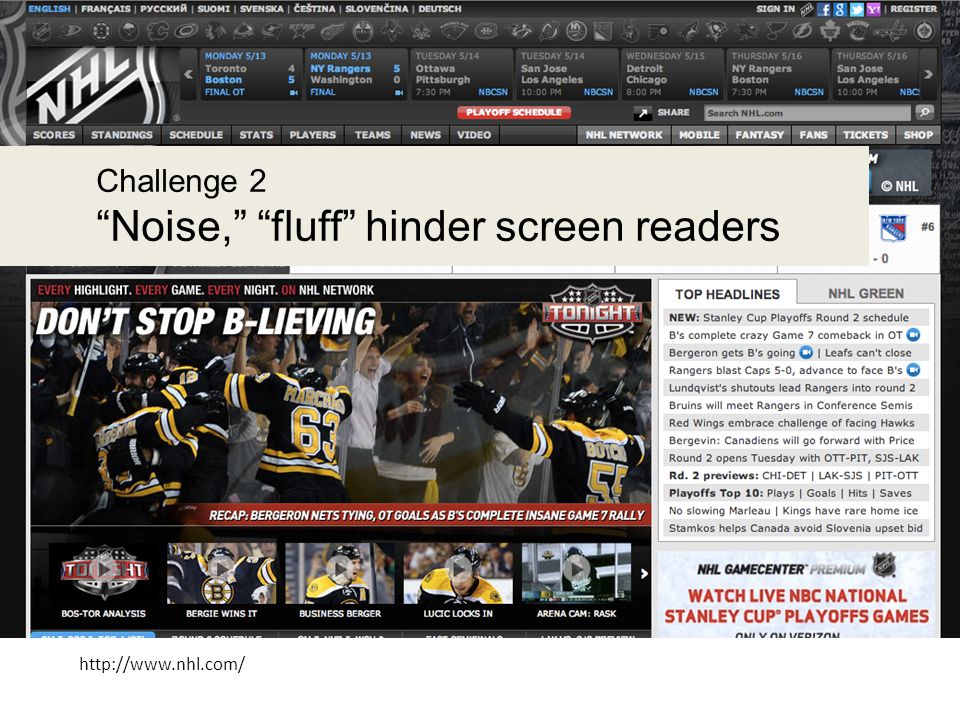Sign in with the Facebook icon

824,9
